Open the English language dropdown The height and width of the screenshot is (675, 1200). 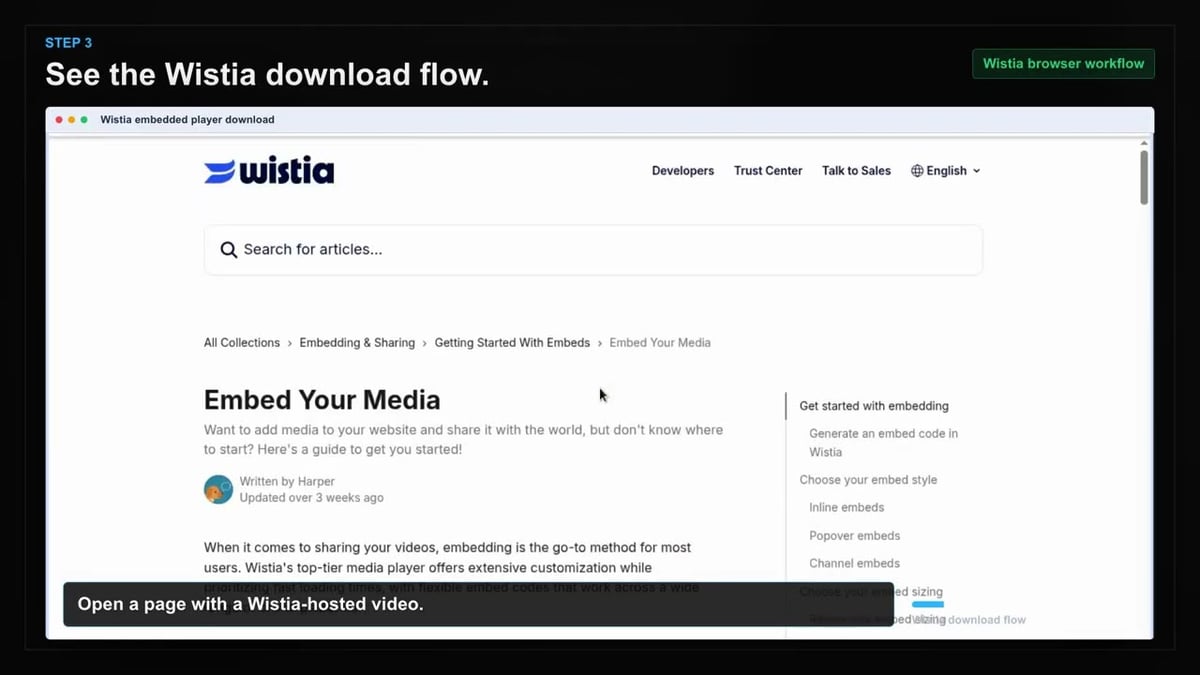(x=946, y=171)
